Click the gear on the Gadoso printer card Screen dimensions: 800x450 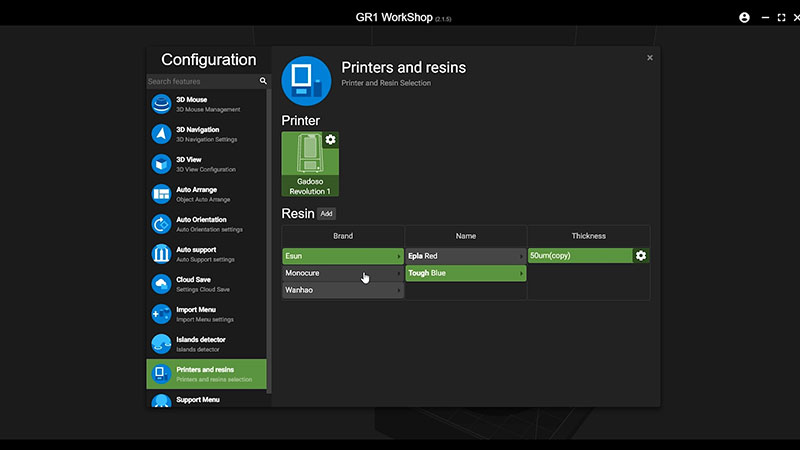coord(330,140)
